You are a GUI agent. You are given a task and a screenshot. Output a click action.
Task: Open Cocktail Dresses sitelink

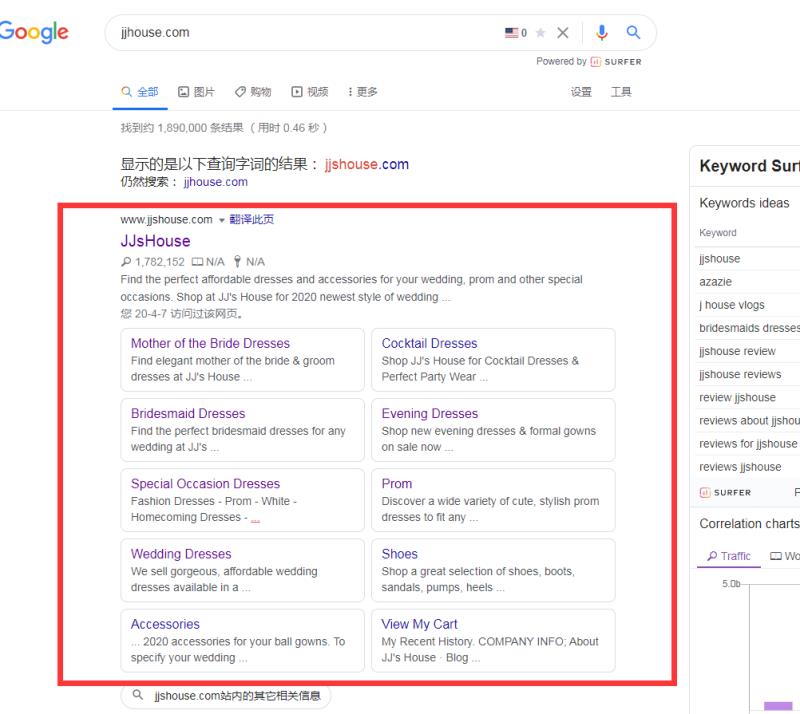coord(430,343)
